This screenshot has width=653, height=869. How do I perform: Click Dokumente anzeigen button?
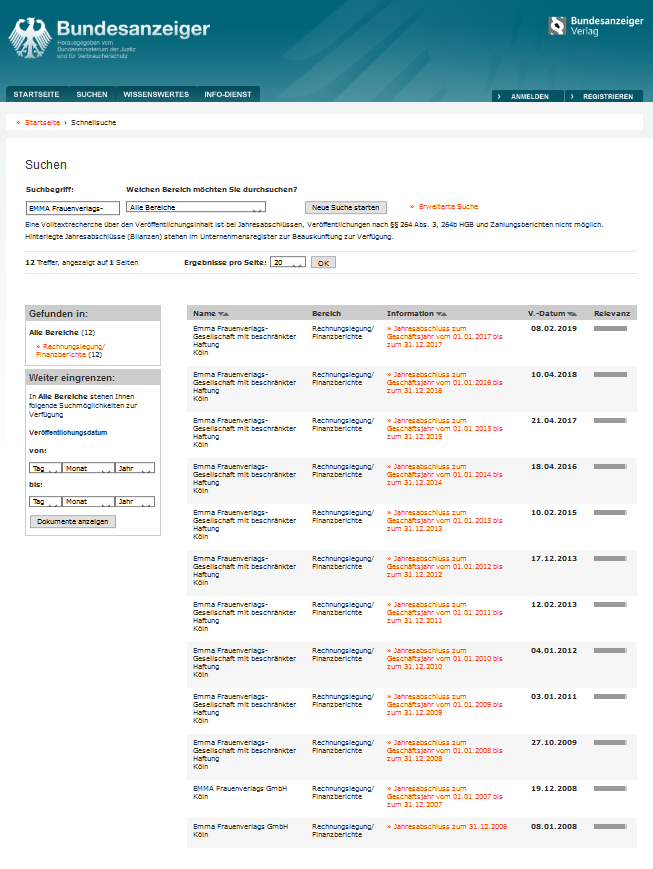point(73,522)
